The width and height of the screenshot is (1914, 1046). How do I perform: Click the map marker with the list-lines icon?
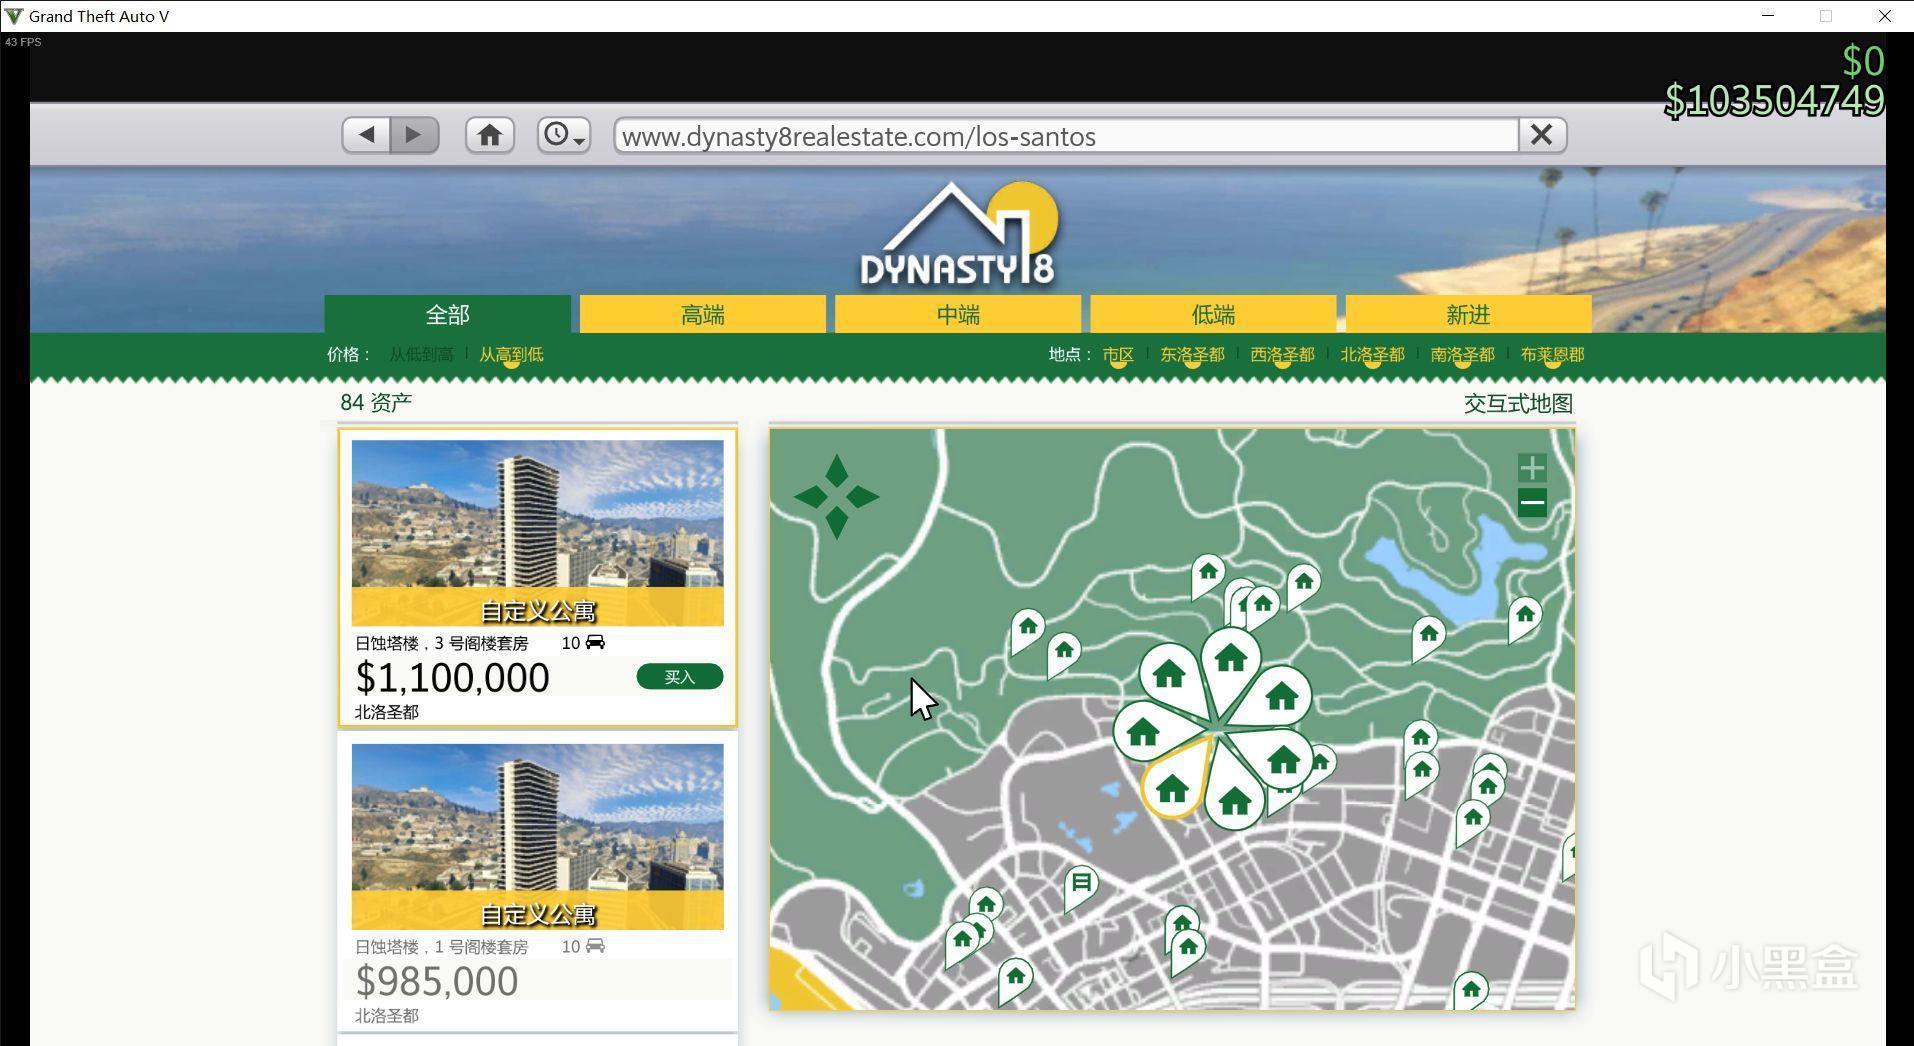click(1080, 885)
